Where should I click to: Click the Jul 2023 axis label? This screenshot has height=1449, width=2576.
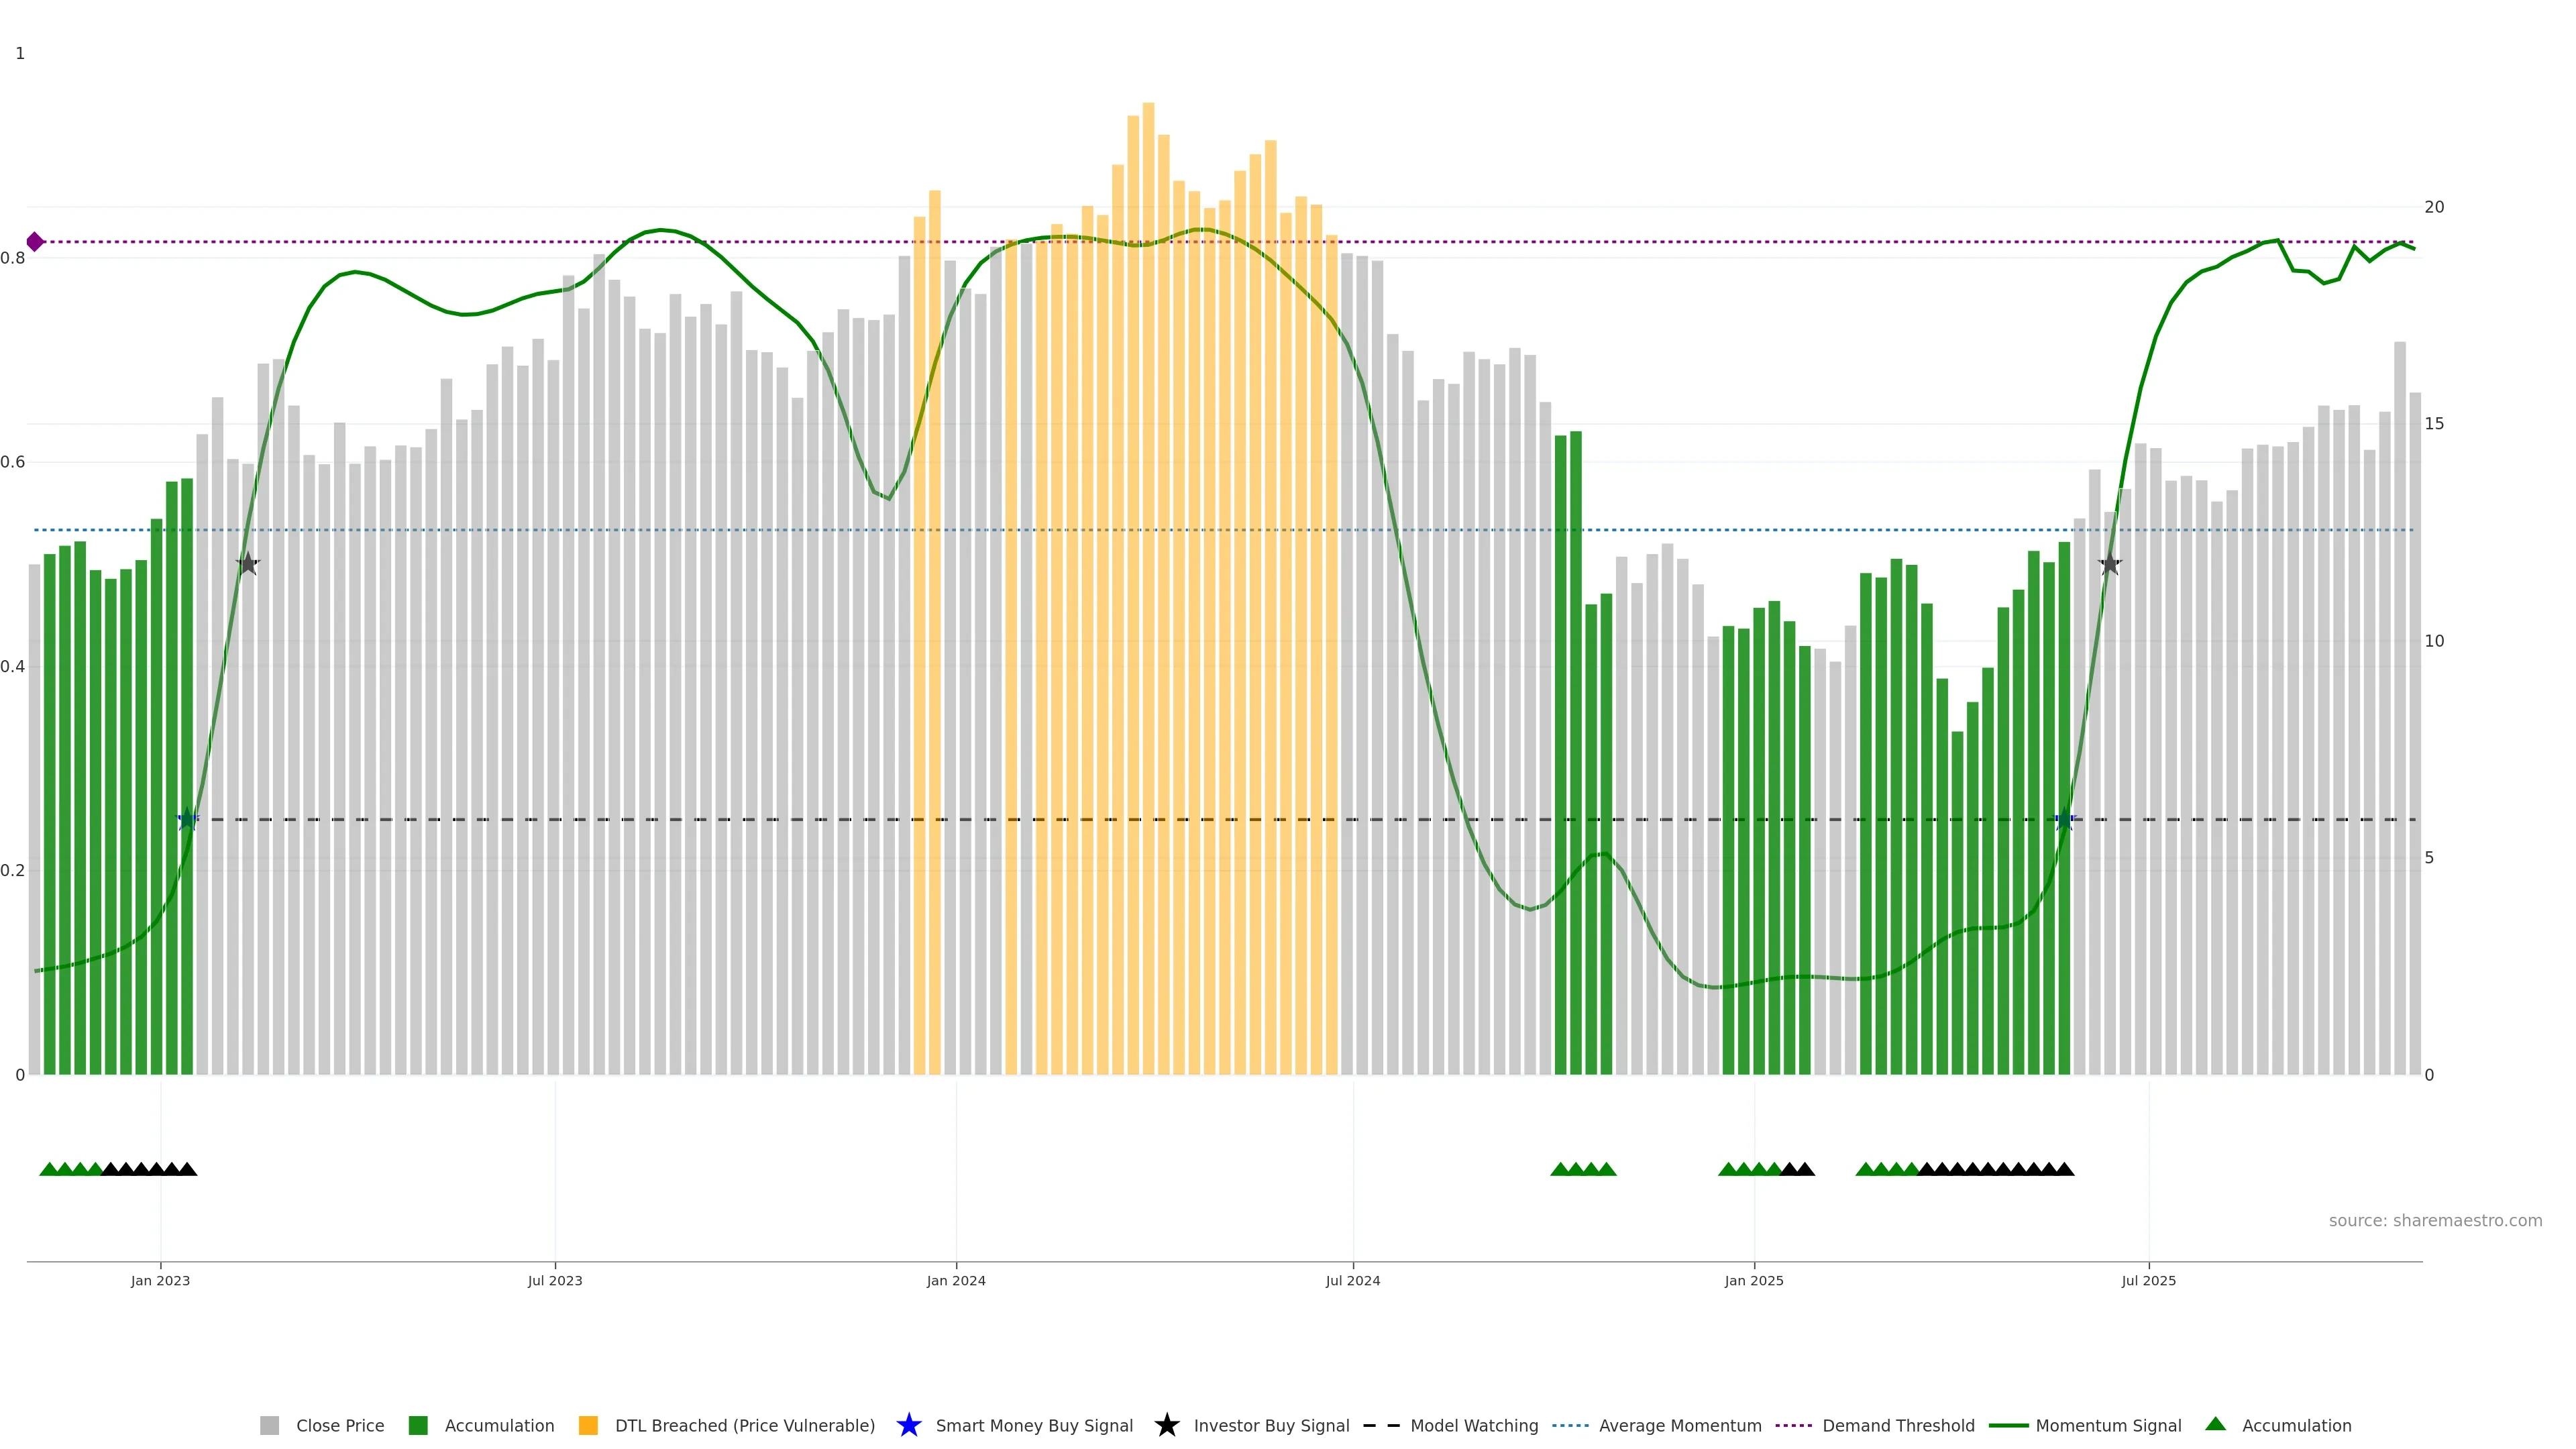point(555,1280)
